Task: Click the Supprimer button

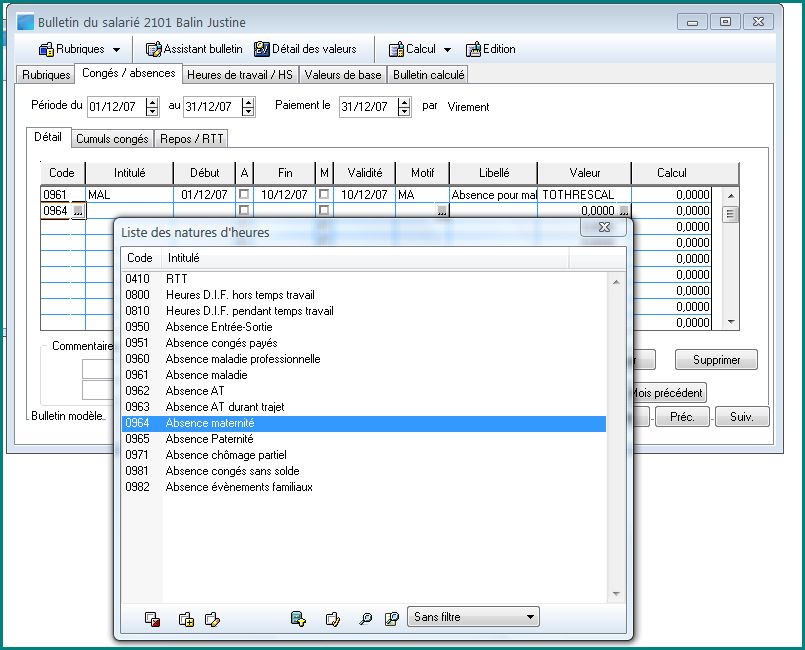Action: click(716, 360)
